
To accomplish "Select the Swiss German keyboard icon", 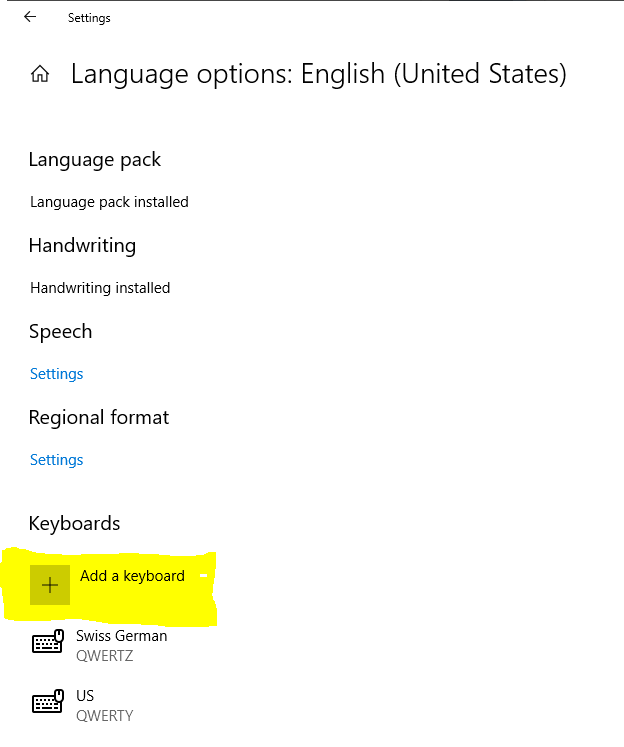I will [48, 641].
